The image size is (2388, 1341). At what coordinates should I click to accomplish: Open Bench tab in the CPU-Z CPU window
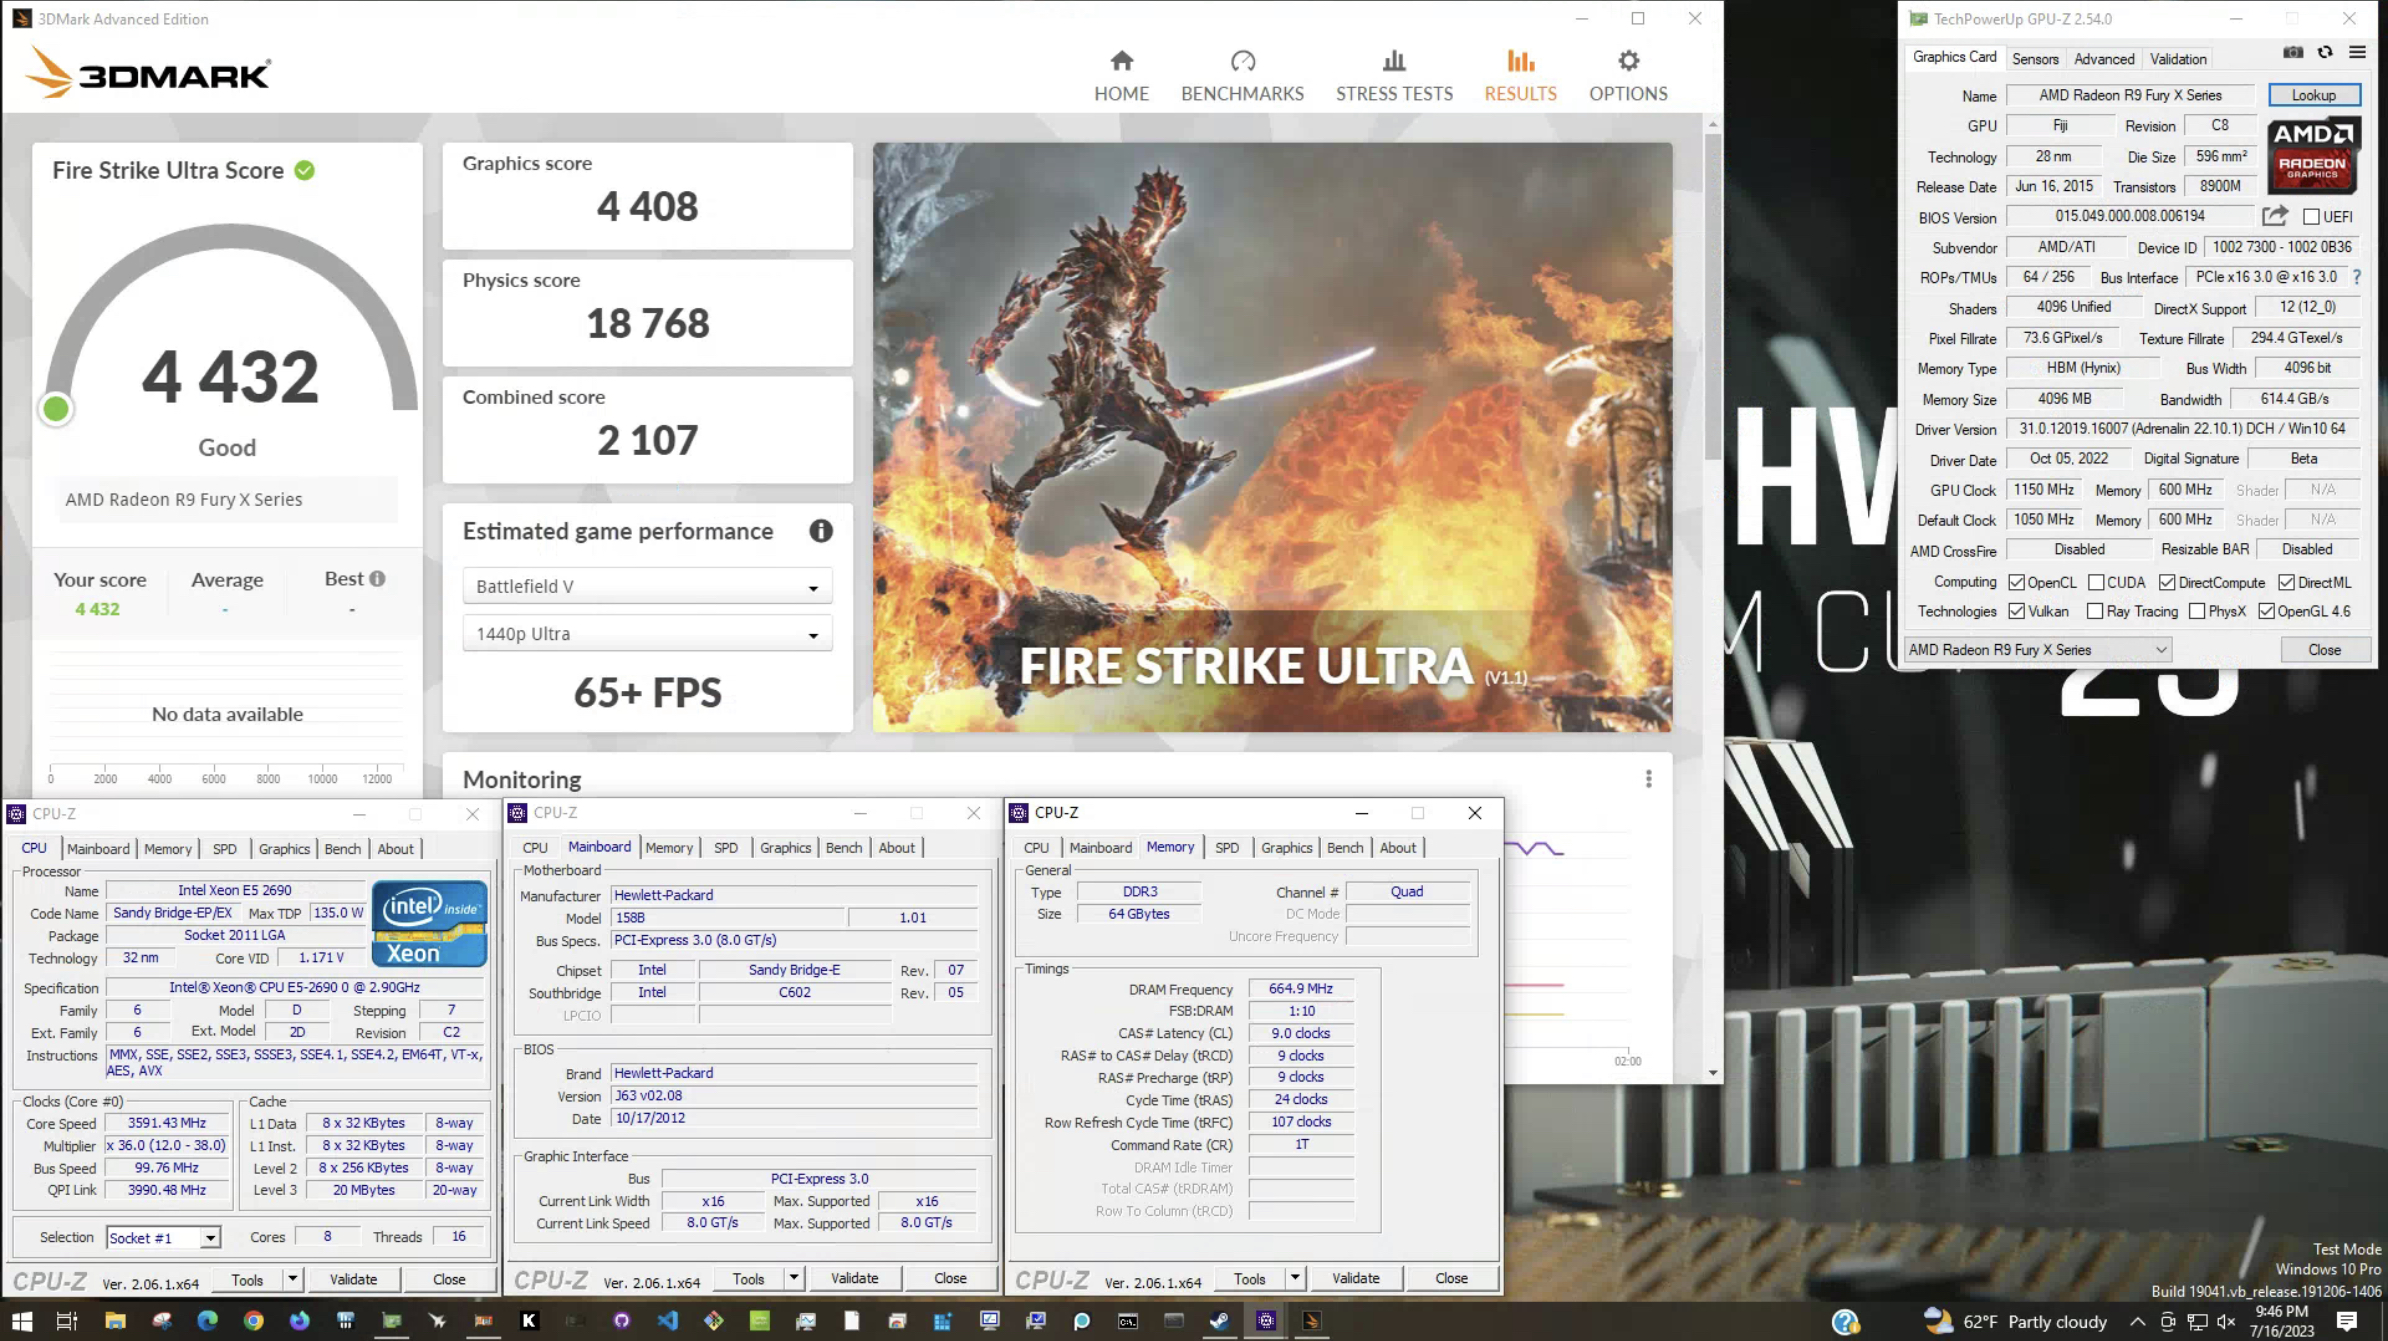342,849
